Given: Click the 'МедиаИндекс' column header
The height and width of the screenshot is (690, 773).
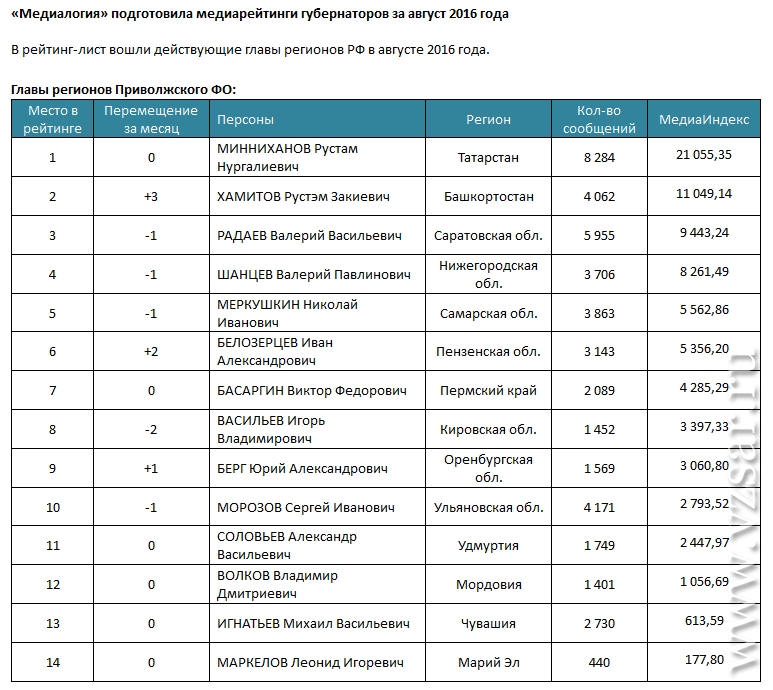Looking at the screenshot, I should pos(704,119).
